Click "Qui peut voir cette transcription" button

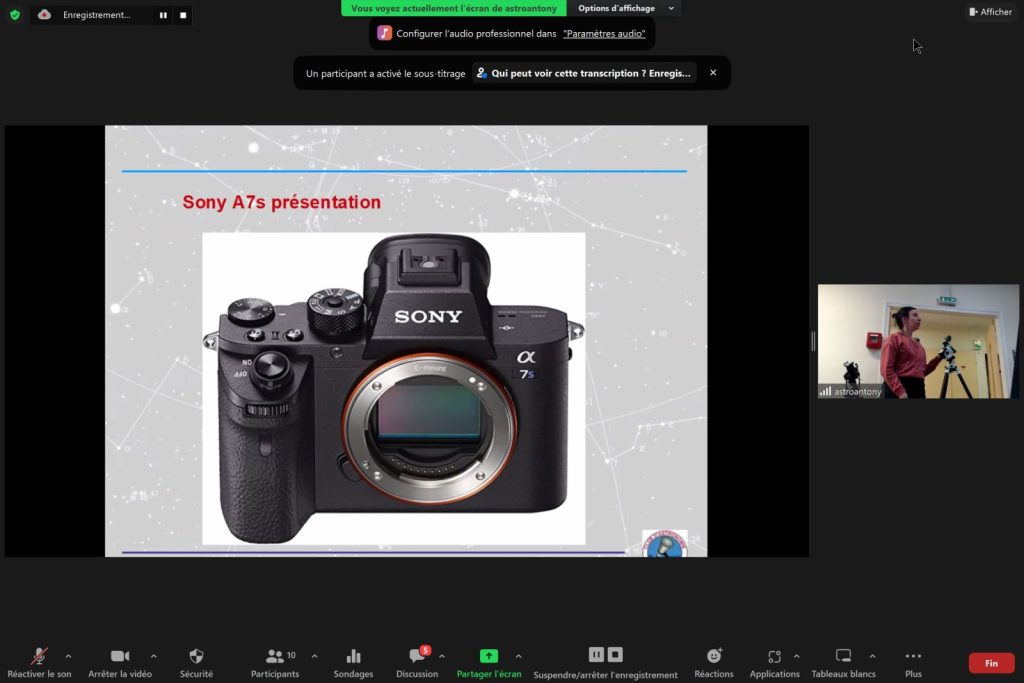(x=584, y=73)
